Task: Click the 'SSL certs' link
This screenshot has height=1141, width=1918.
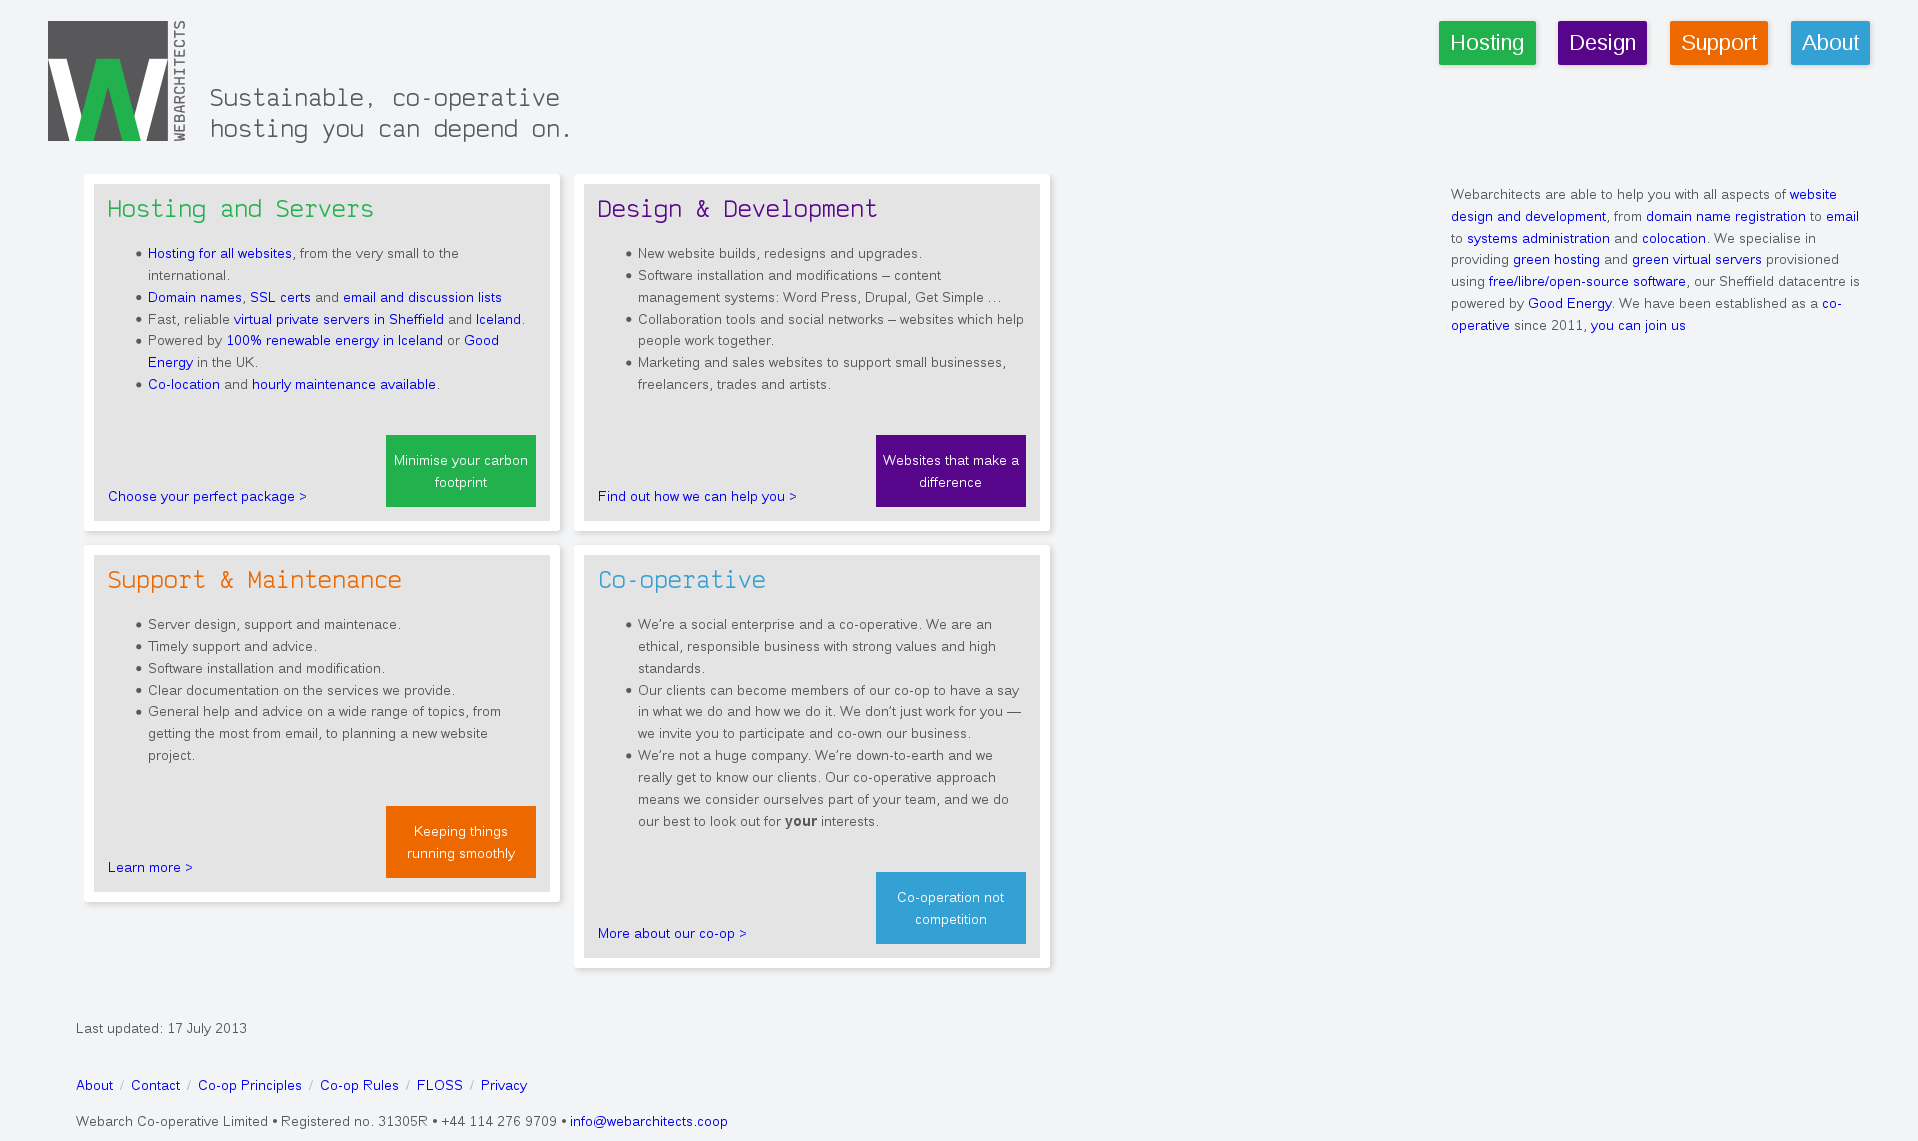Action: pos(280,298)
